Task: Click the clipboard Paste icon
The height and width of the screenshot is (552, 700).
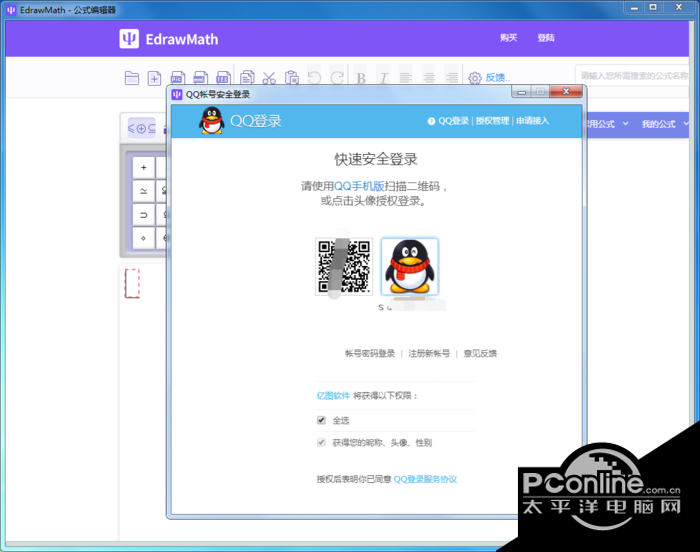Action: pos(292,78)
